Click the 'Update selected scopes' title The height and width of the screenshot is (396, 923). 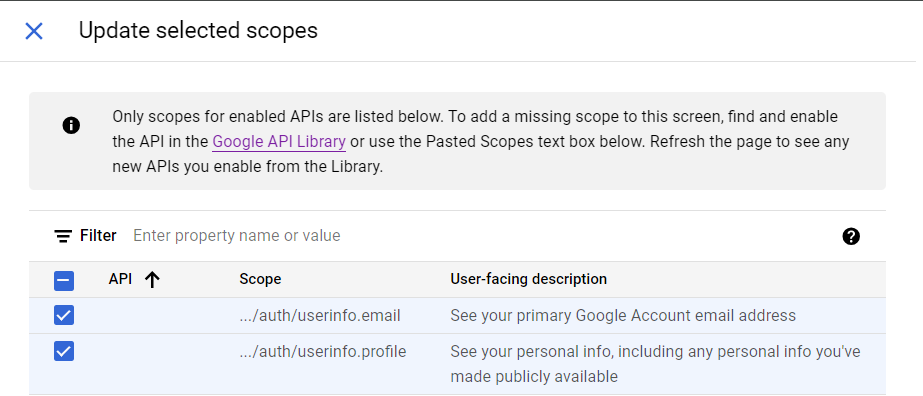pyautogui.click(x=198, y=31)
